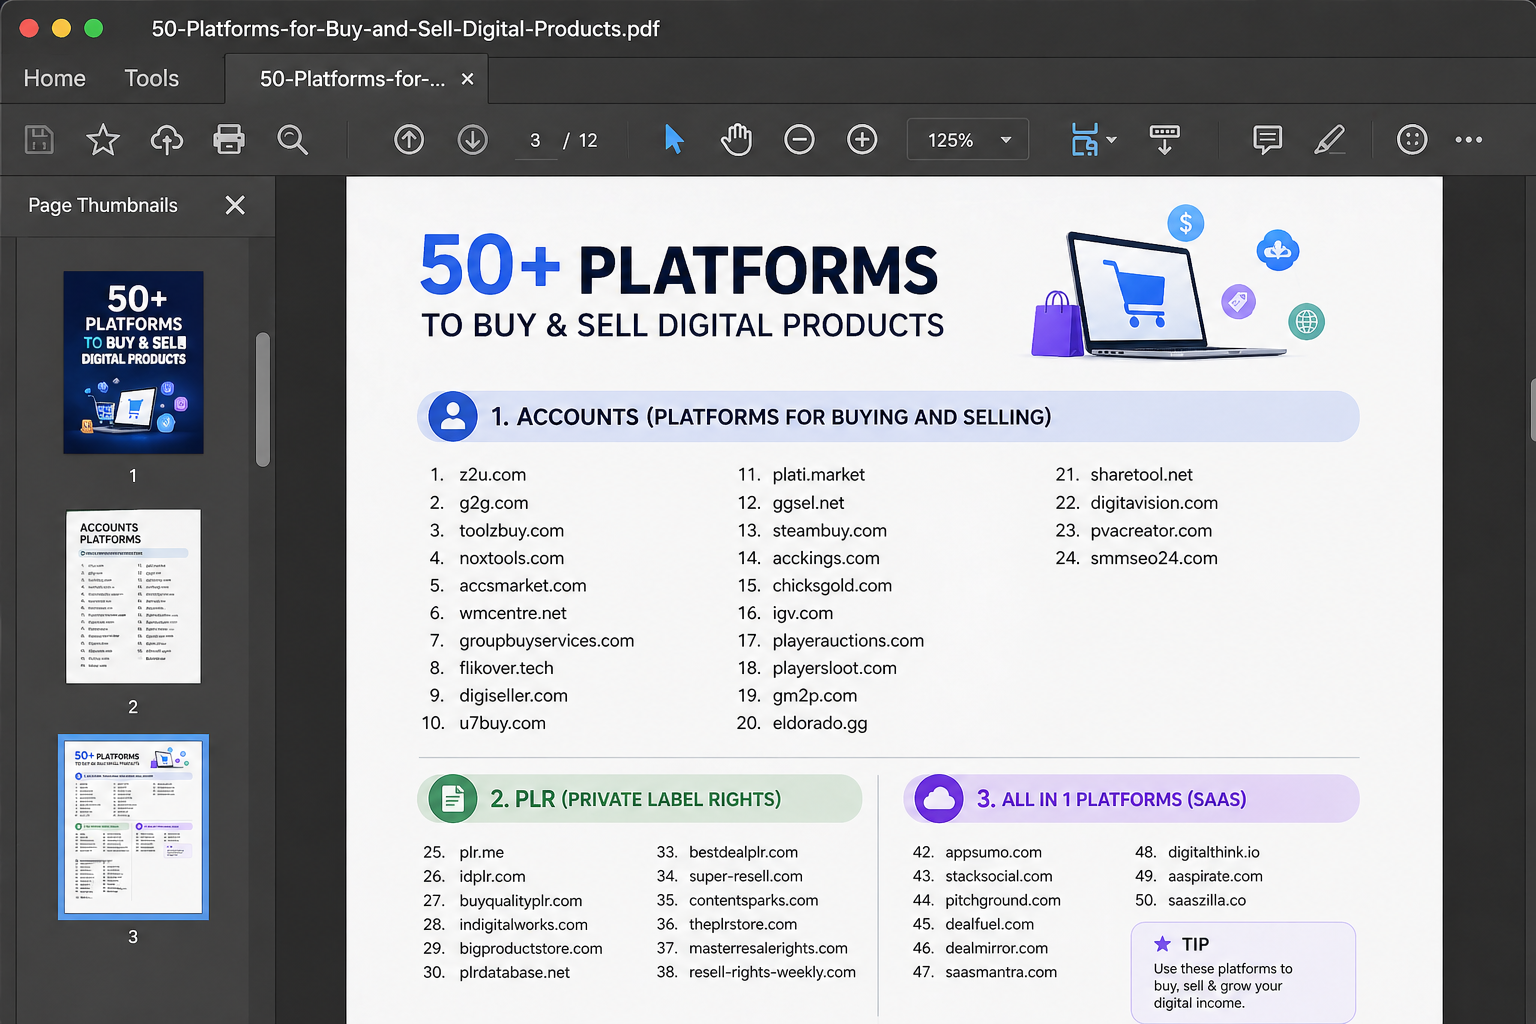
Task: Click the g2g.com entry
Action: pos(493,503)
